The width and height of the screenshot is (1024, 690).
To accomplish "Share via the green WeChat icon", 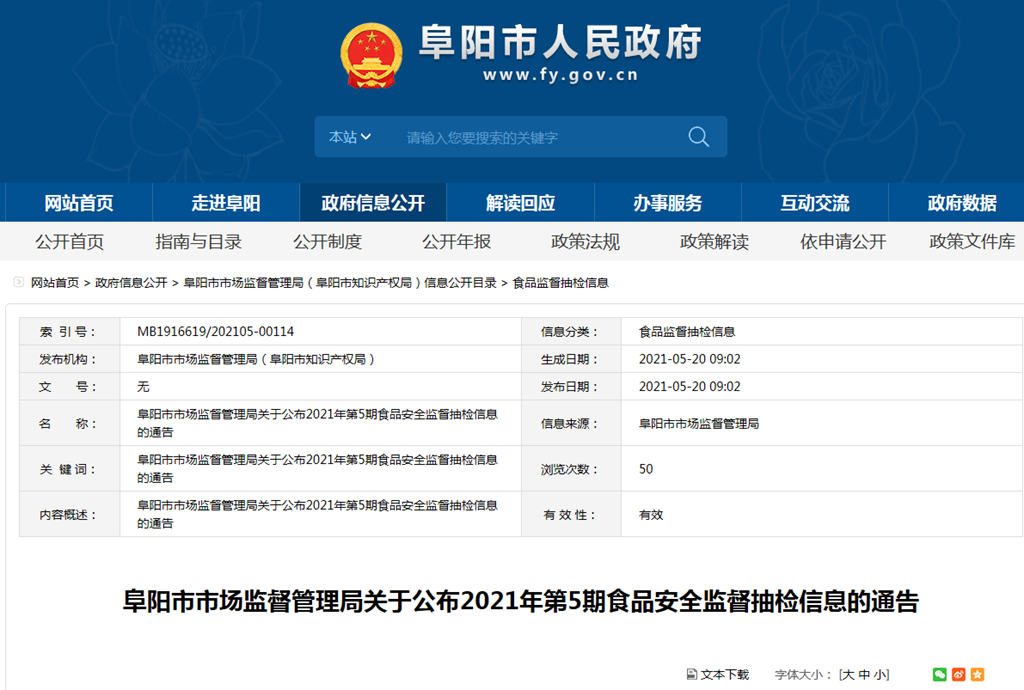I will coord(940,674).
